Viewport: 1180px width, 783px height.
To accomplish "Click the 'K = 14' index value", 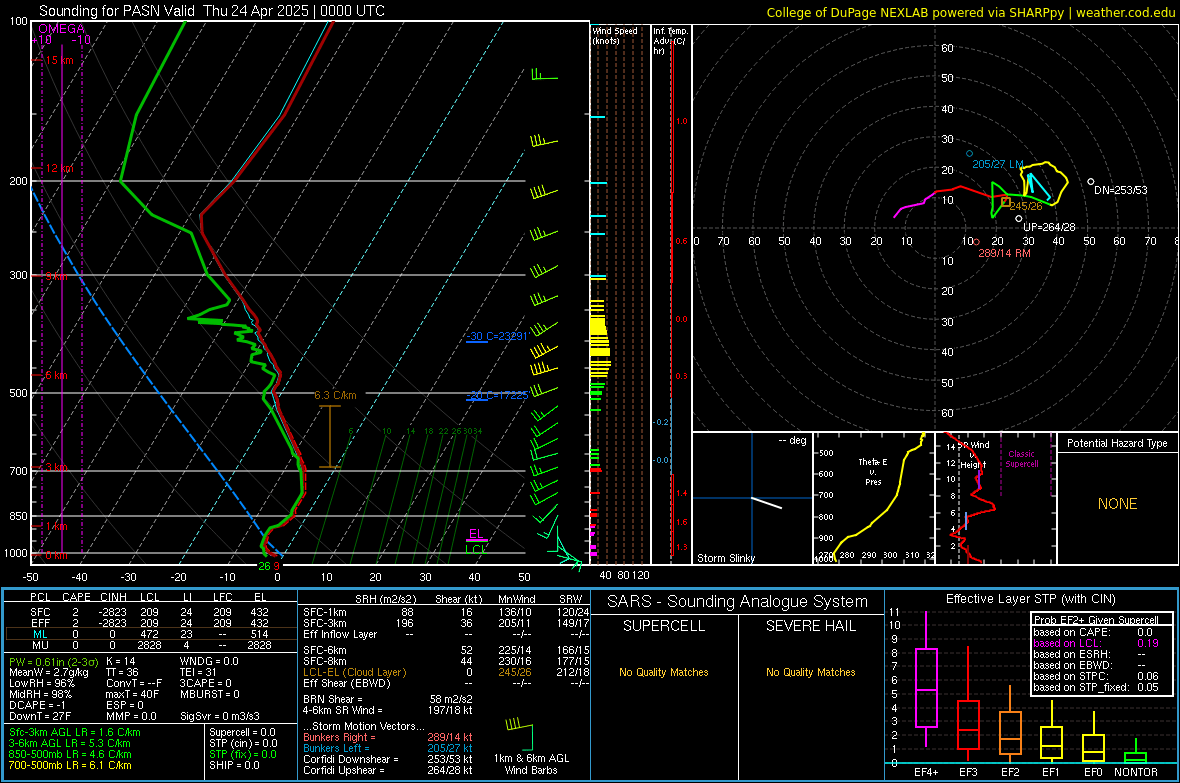I will [x=120, y=662].
